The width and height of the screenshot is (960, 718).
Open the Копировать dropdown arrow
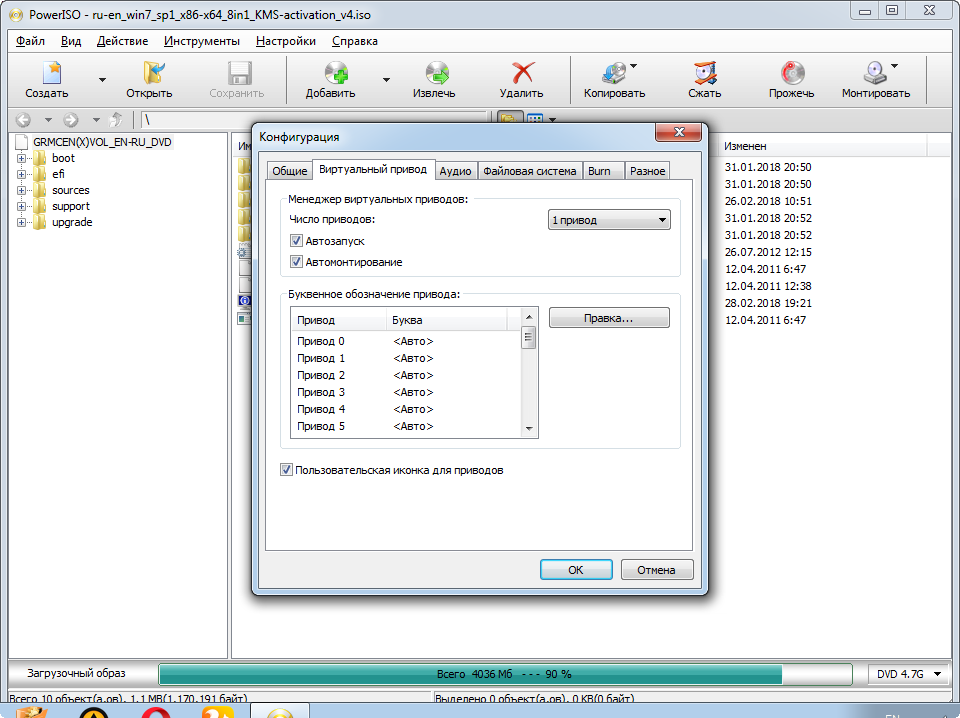pyautogui.click(x=634, y=65)
